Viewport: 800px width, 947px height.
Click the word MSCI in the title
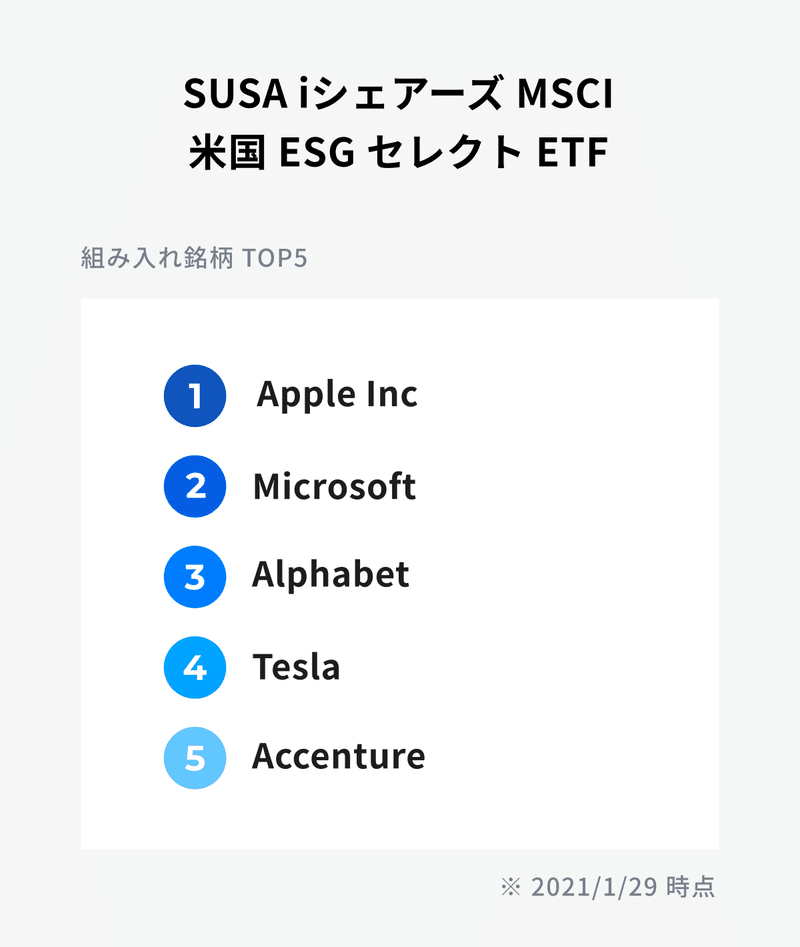pyautogui.click(x=565, y=94)
